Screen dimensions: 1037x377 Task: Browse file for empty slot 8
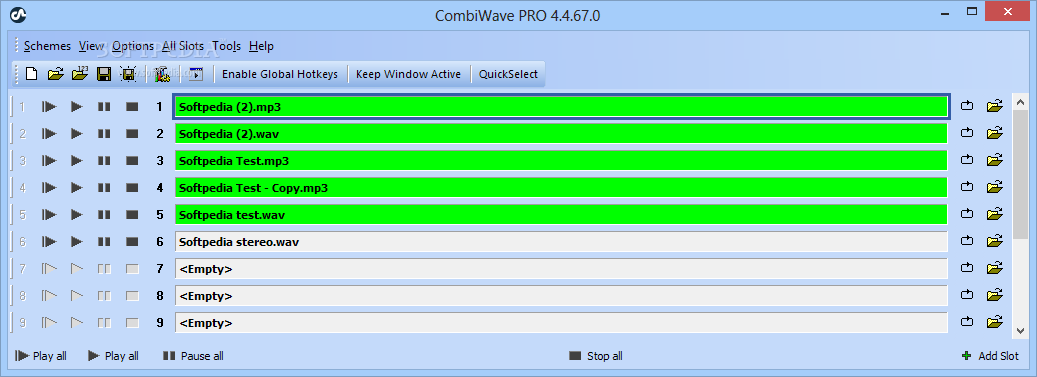click(995, 296)
